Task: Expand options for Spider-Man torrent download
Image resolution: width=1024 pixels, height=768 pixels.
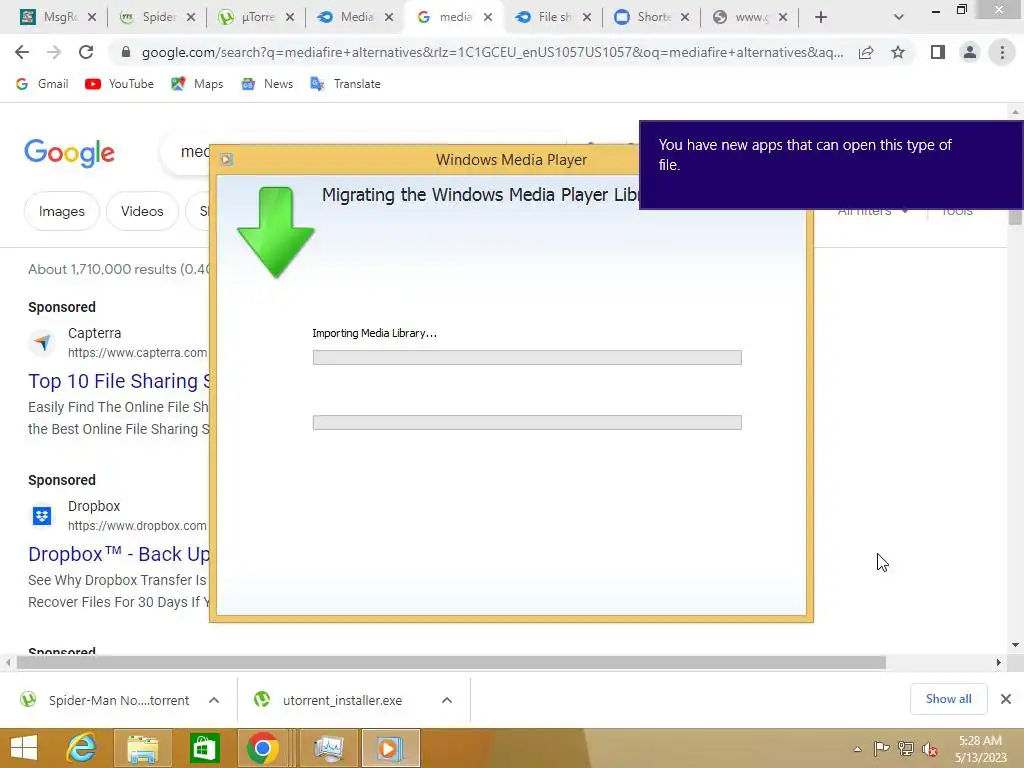Action: (214, 700)
